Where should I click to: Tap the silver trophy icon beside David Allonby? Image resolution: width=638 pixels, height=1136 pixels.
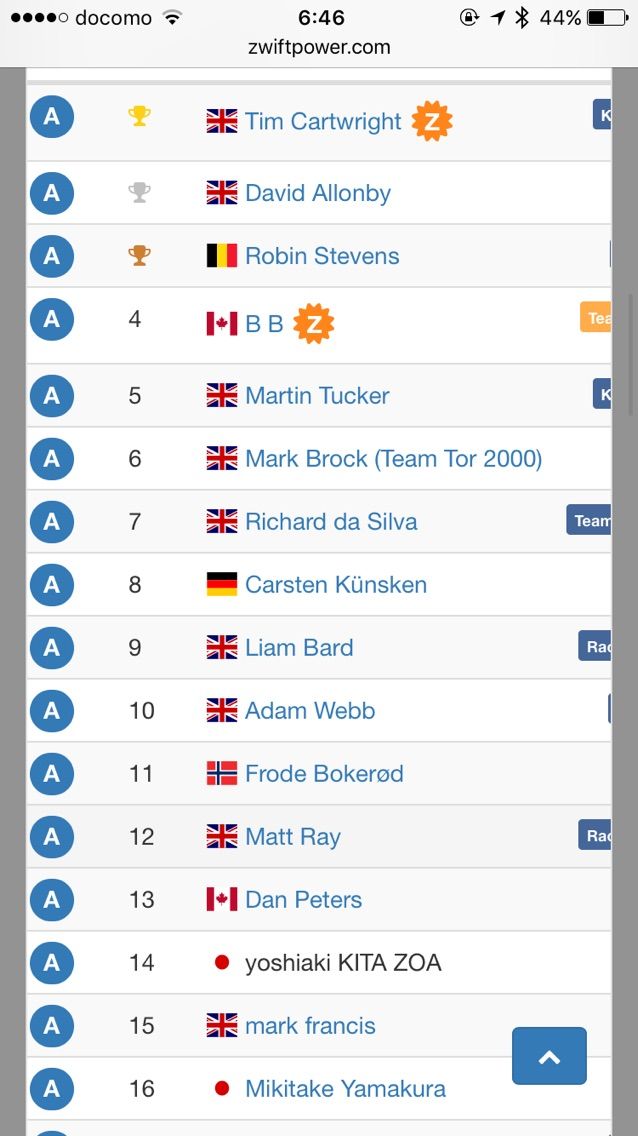tap(139, 192)
